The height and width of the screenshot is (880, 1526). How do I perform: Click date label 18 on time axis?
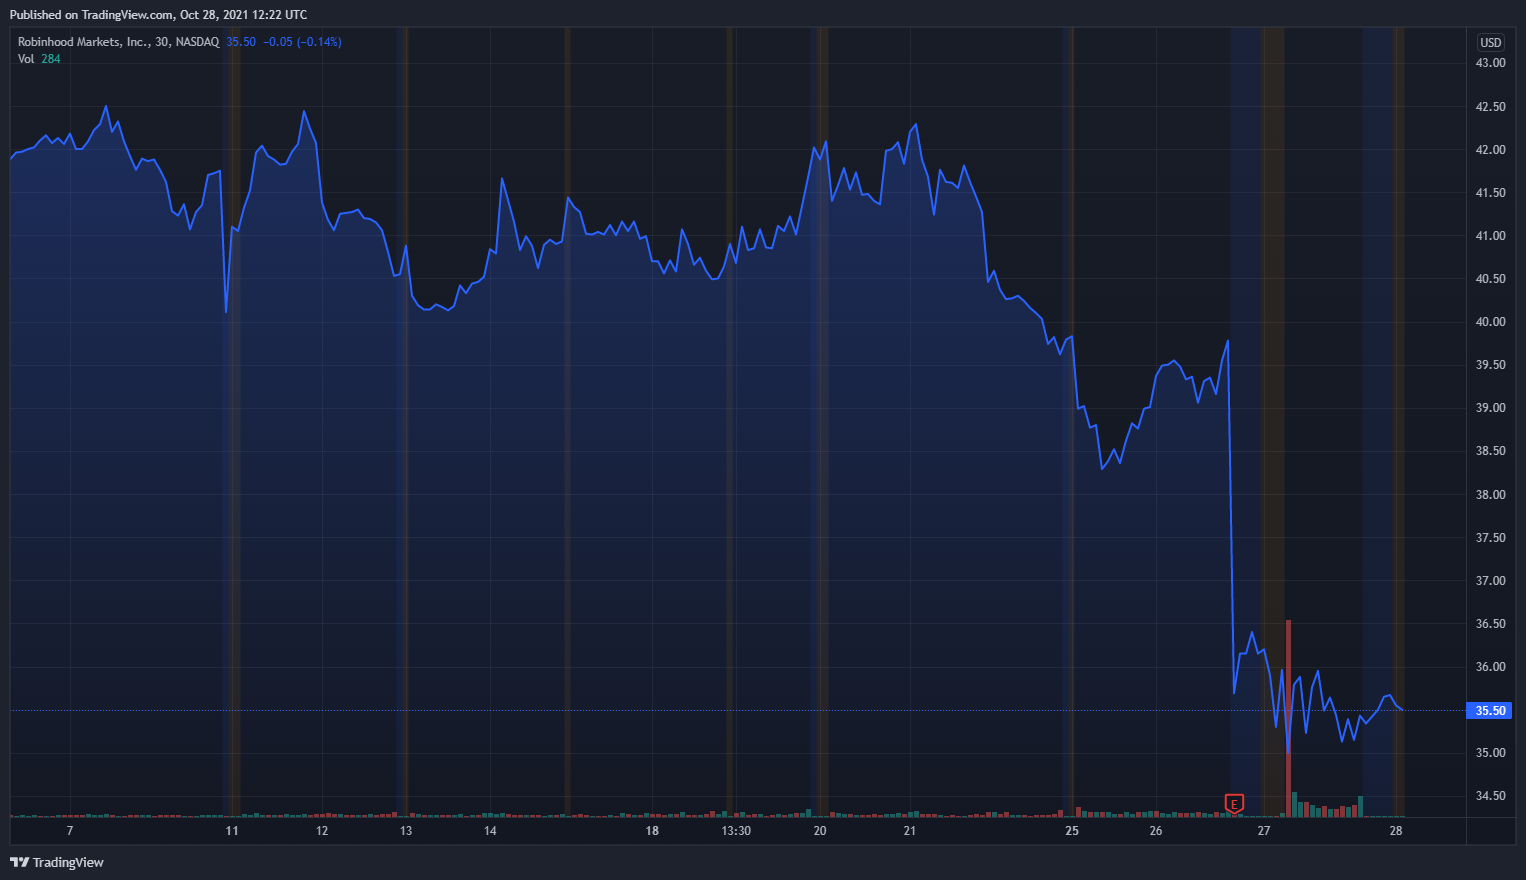pos(652,831)
